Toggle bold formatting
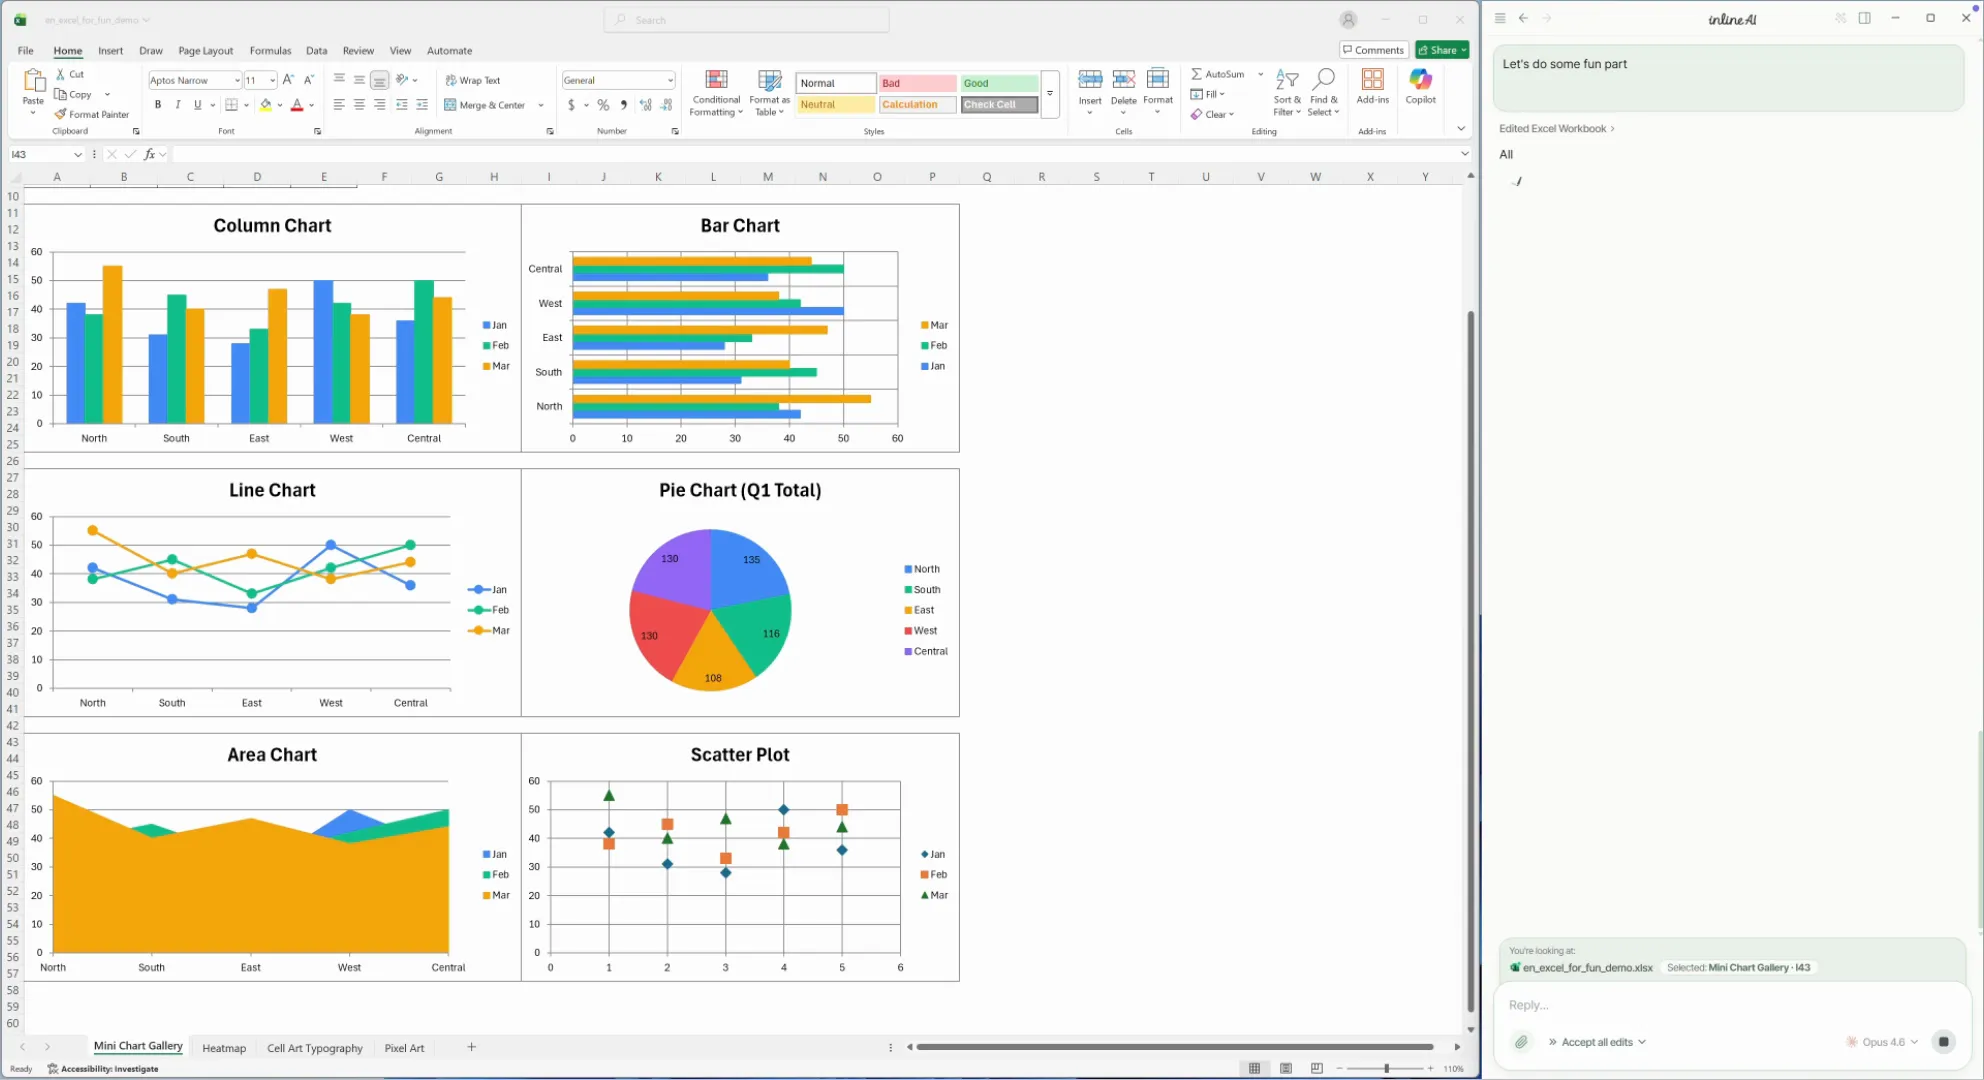This screenshot has height=1080, width=1984. tap(157, 105)
